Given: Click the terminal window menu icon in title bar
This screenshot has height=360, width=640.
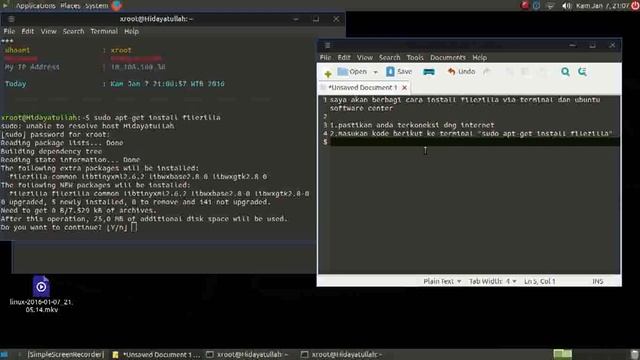Looking at the screenshot, I should [11, 19].
